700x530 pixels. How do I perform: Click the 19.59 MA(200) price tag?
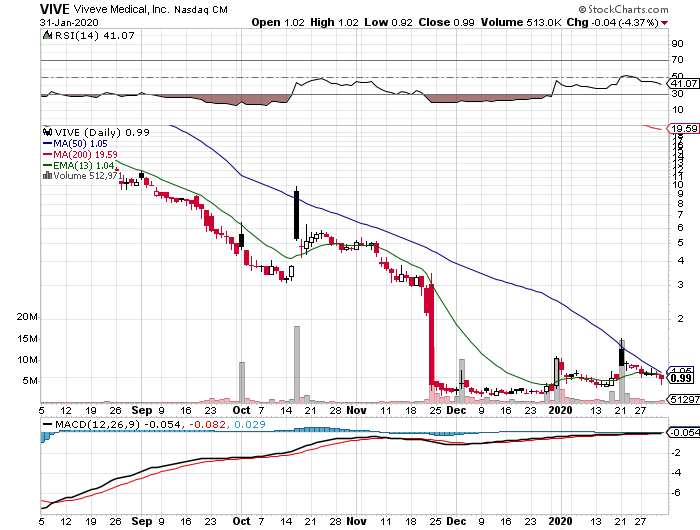click(x=682, y=129)
